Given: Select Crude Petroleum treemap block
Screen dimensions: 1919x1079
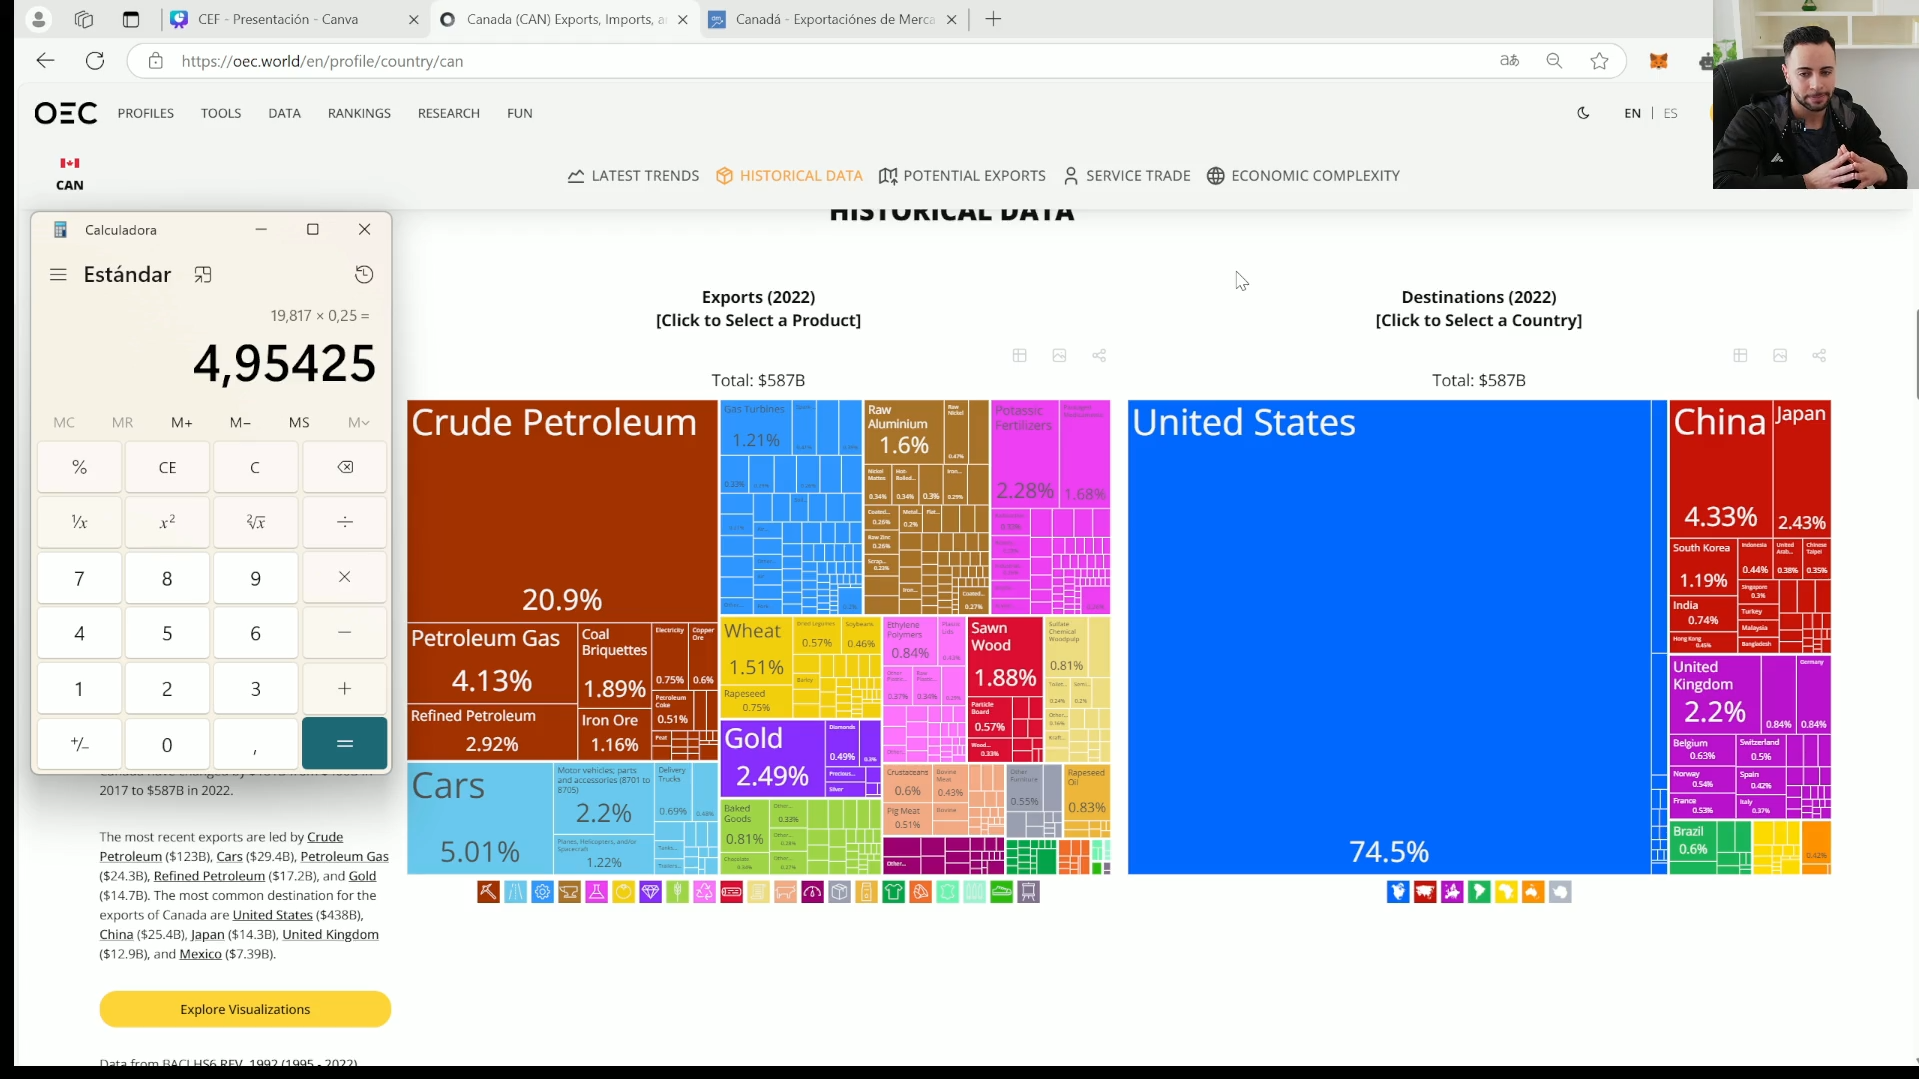Looking at the screenshot, I should [562, 510].
